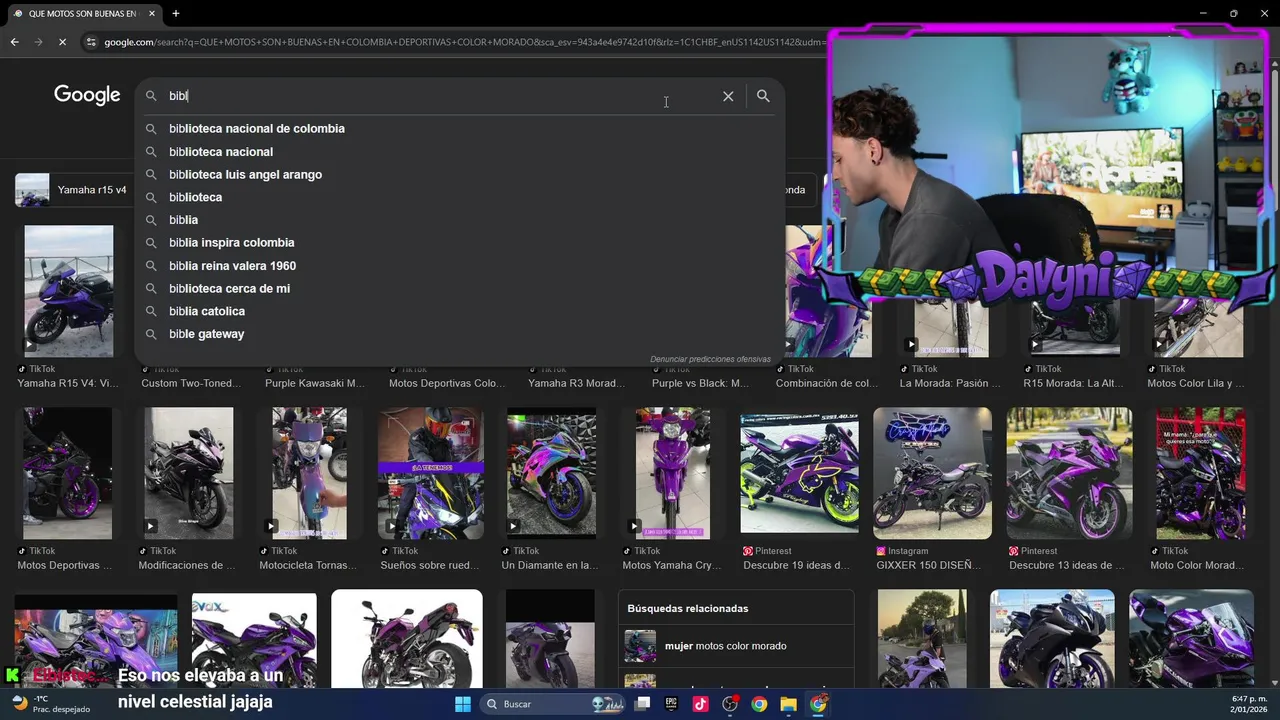Screen dimensions: 1280x720
Task: Open related search mujer motos color morado
Action: (736, 646)
